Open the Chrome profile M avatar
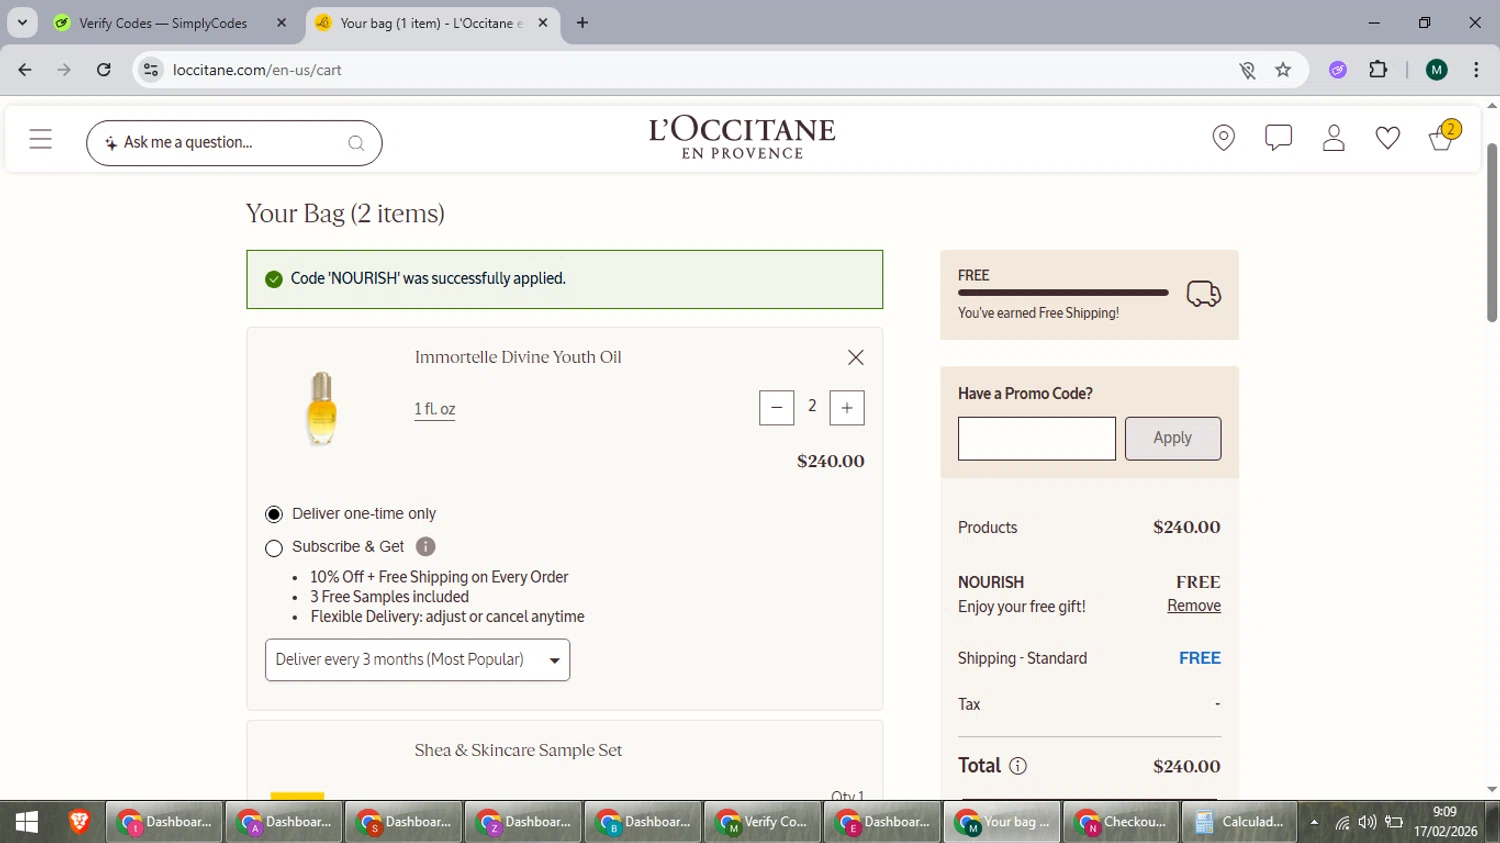 (1437, 70)
